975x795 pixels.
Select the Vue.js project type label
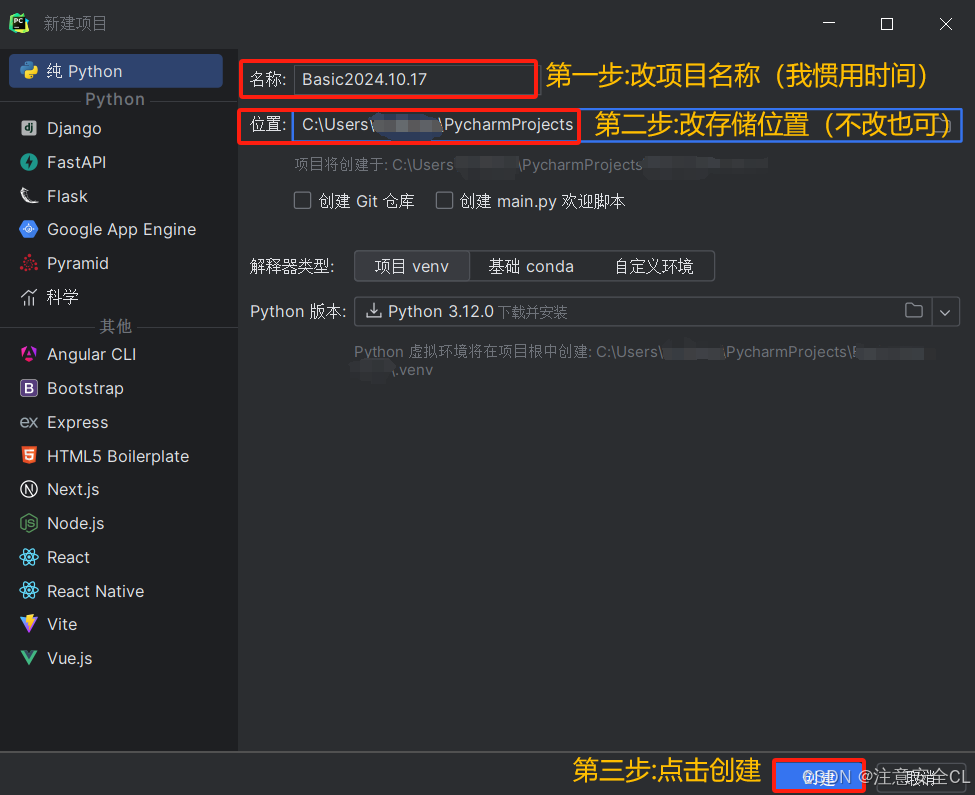70,658
